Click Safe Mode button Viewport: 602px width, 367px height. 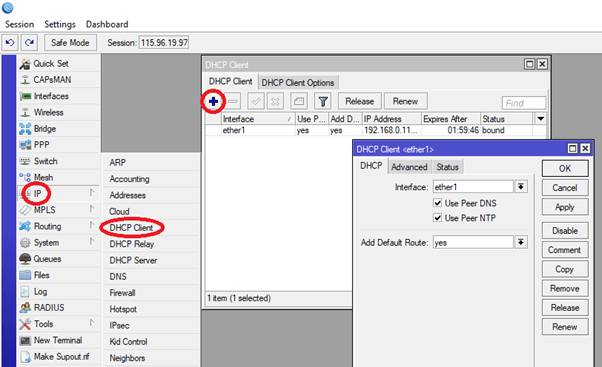(x=70, y=43)
